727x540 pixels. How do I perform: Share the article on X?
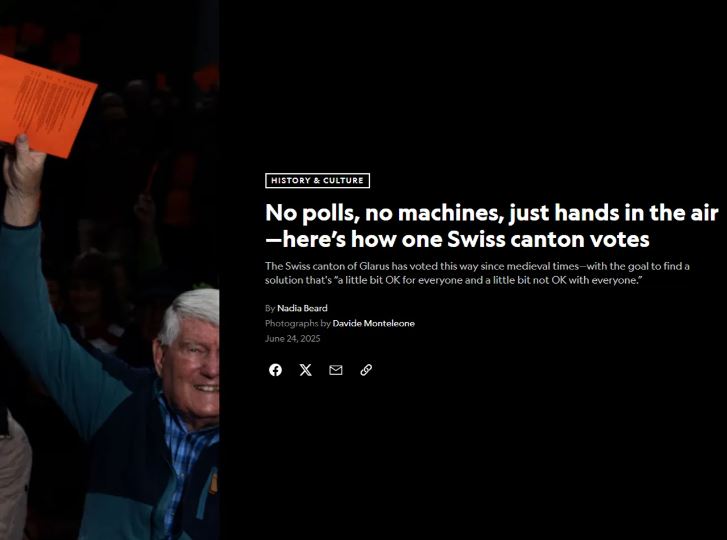[x=306, y=370]
